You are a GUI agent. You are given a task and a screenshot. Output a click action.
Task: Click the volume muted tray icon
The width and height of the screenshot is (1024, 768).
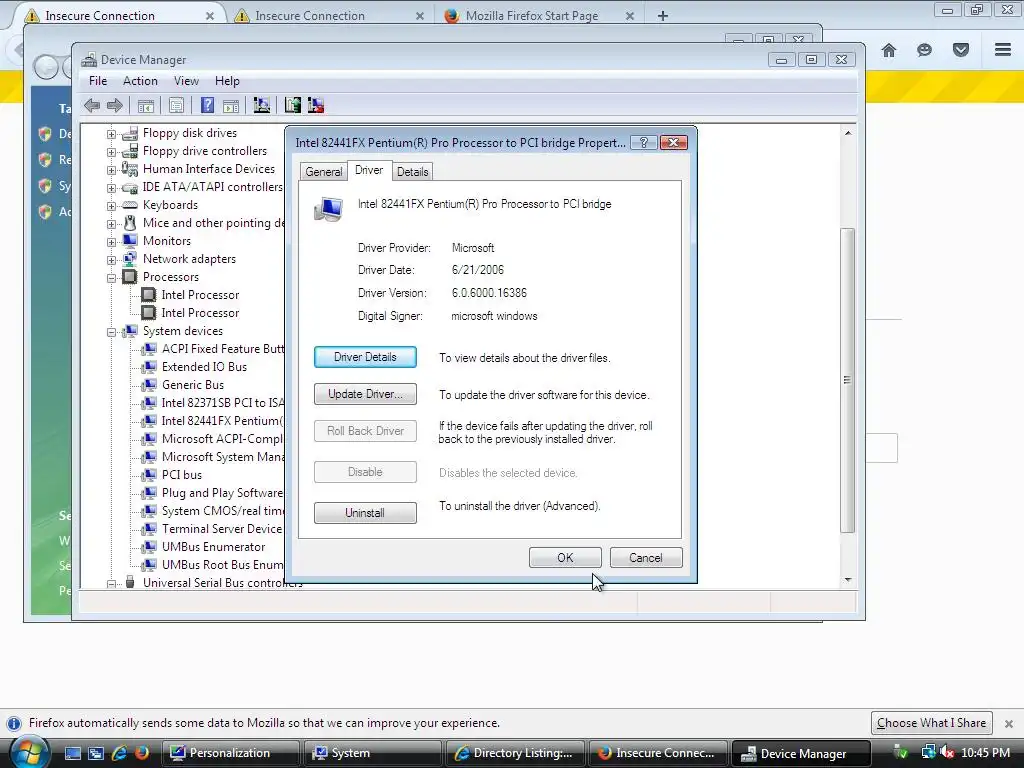tap(947, 753)
